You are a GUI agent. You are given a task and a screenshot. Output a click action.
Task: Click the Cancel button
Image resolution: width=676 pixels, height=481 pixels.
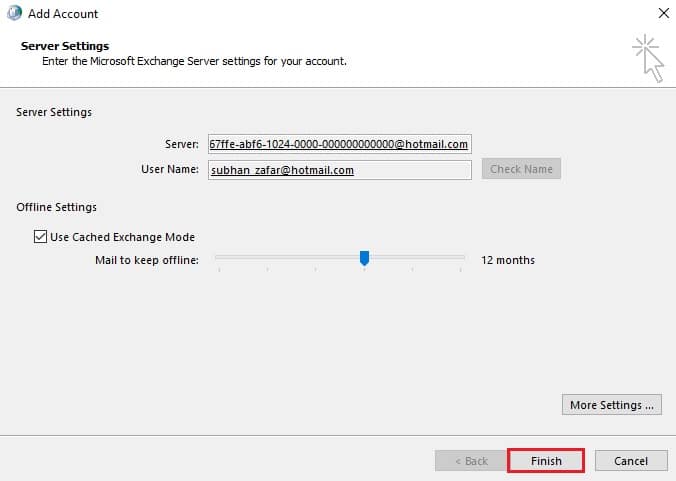pyautogui.click(x=631, y=461)
